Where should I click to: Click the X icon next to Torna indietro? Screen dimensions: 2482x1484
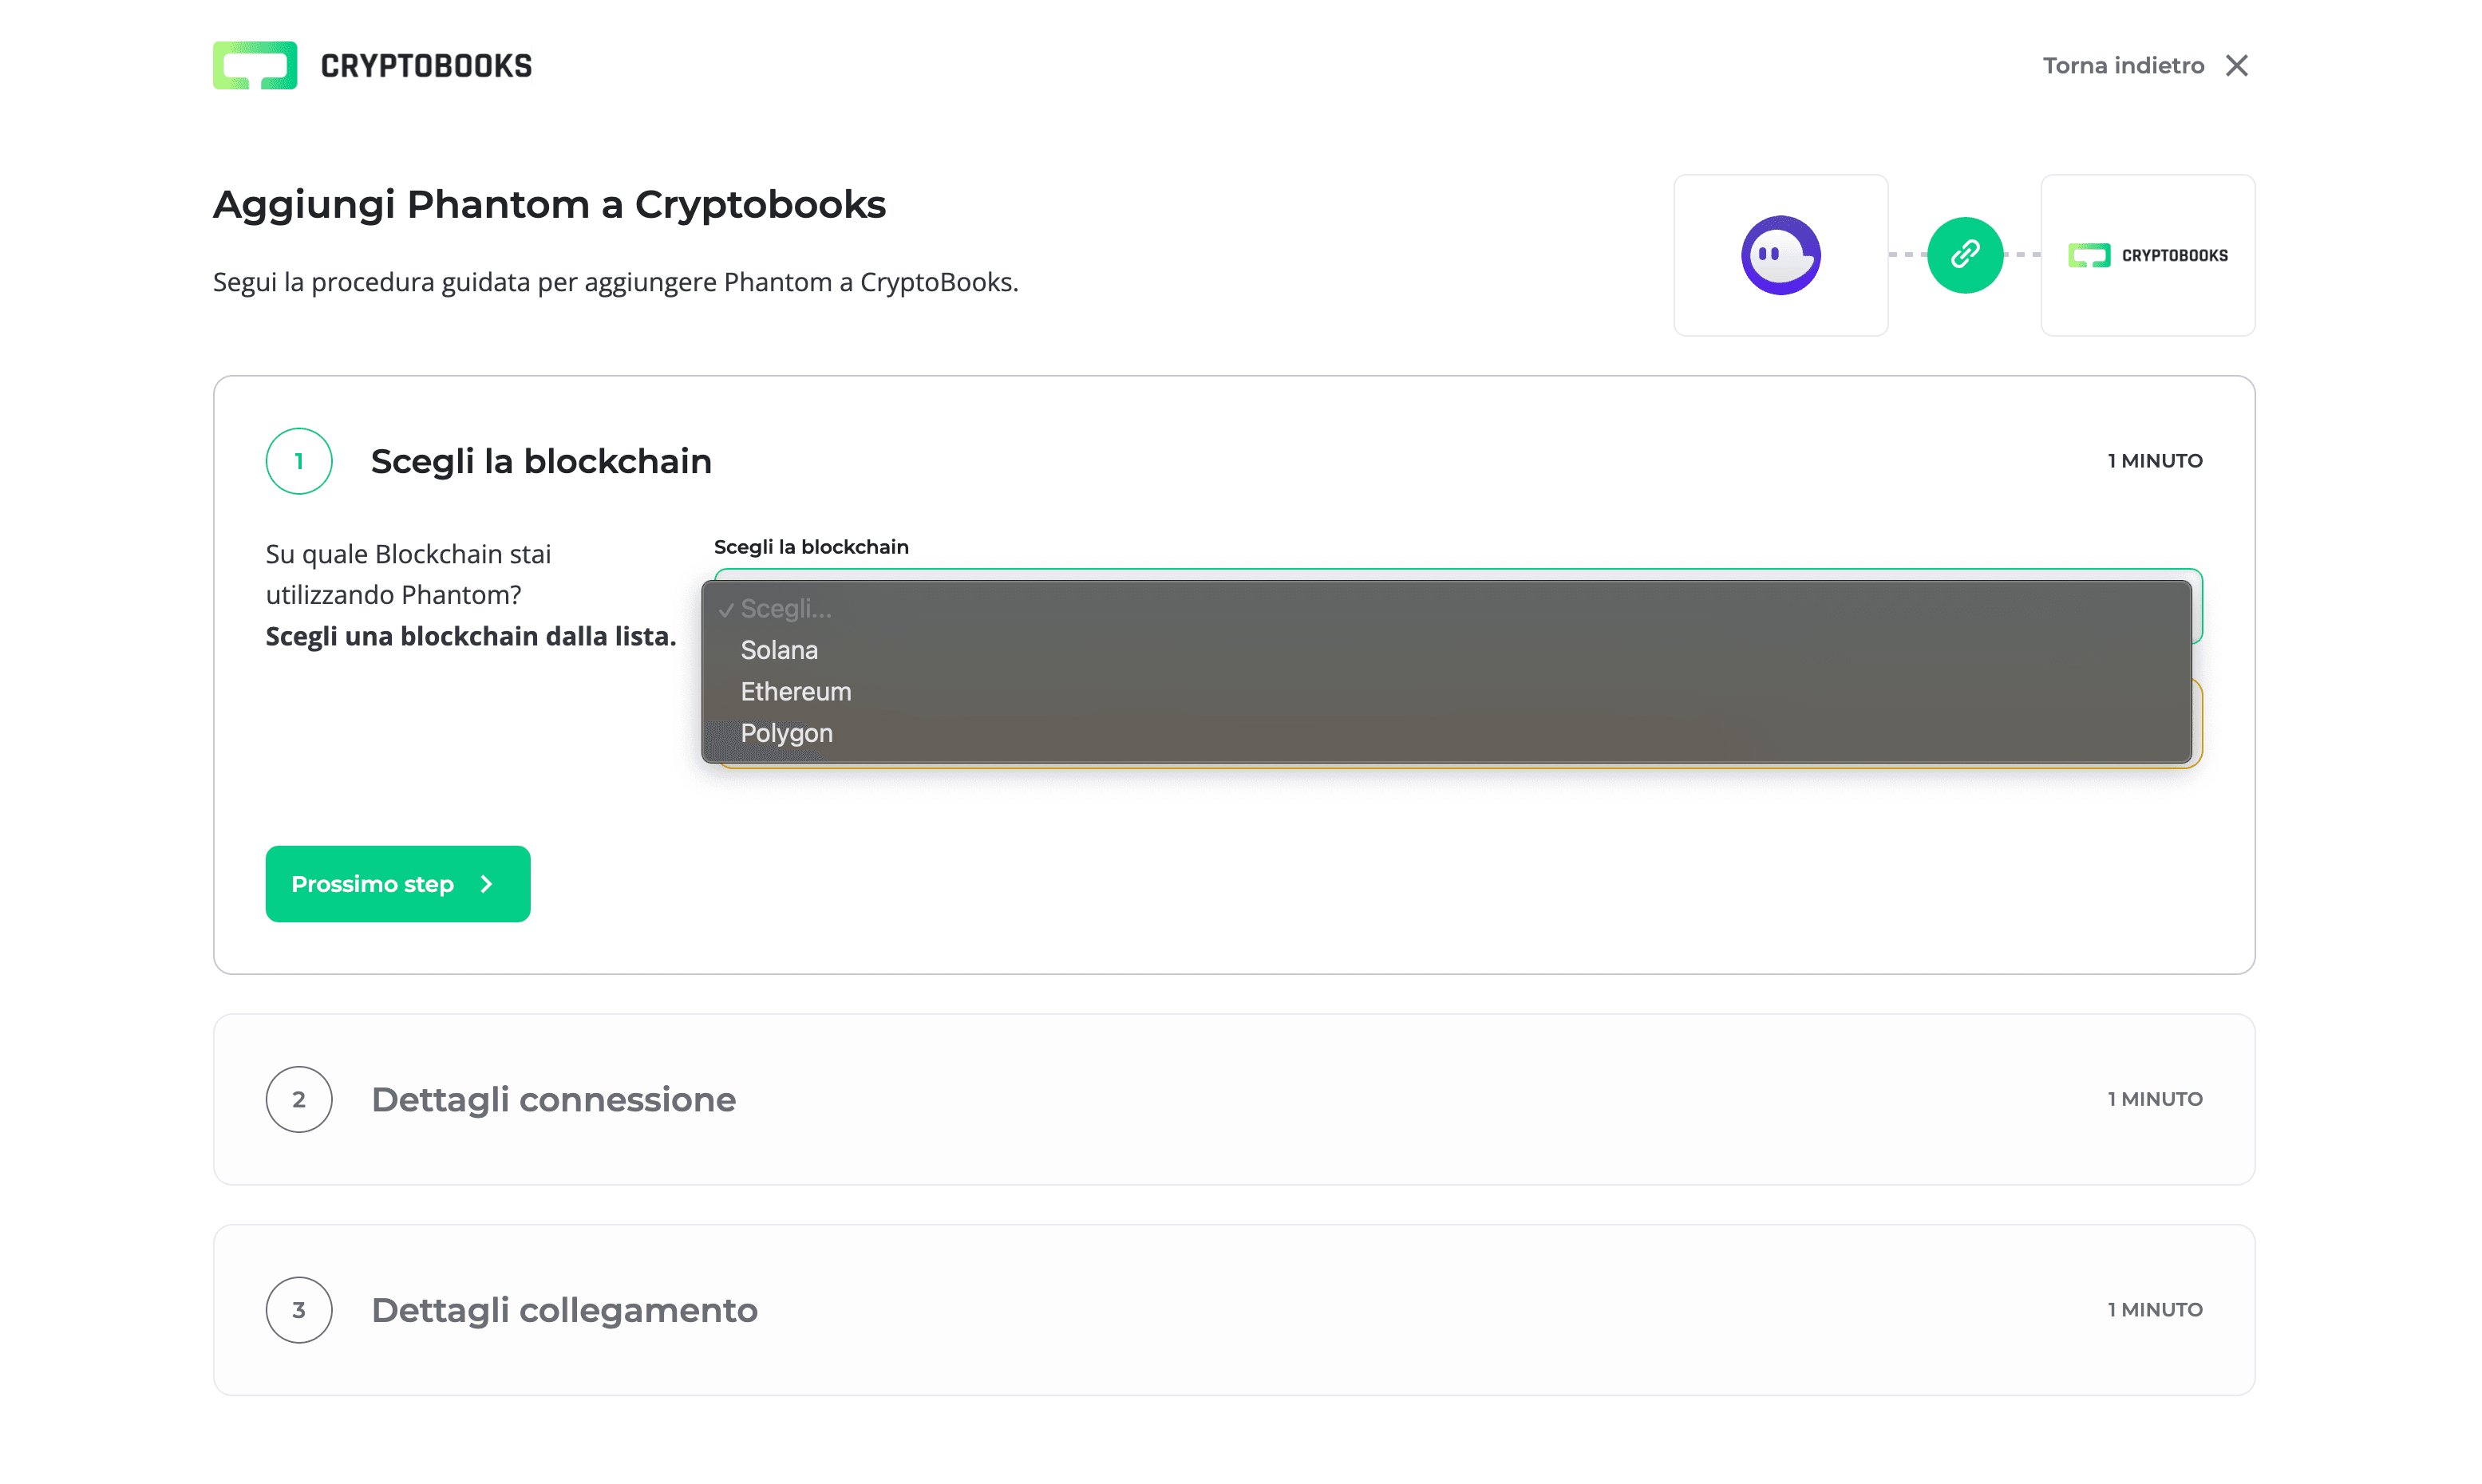(2236, 66)
